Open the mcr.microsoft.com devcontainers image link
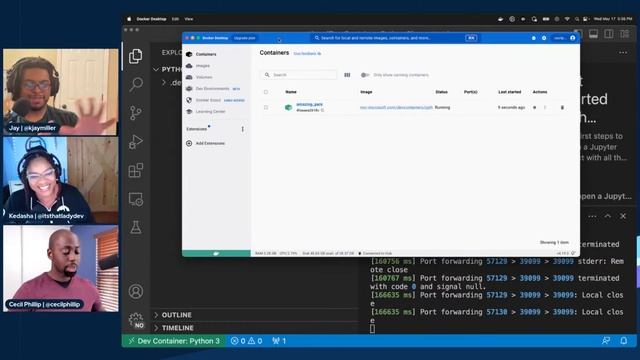Screen dimensions: 640x360 [396, 108]
